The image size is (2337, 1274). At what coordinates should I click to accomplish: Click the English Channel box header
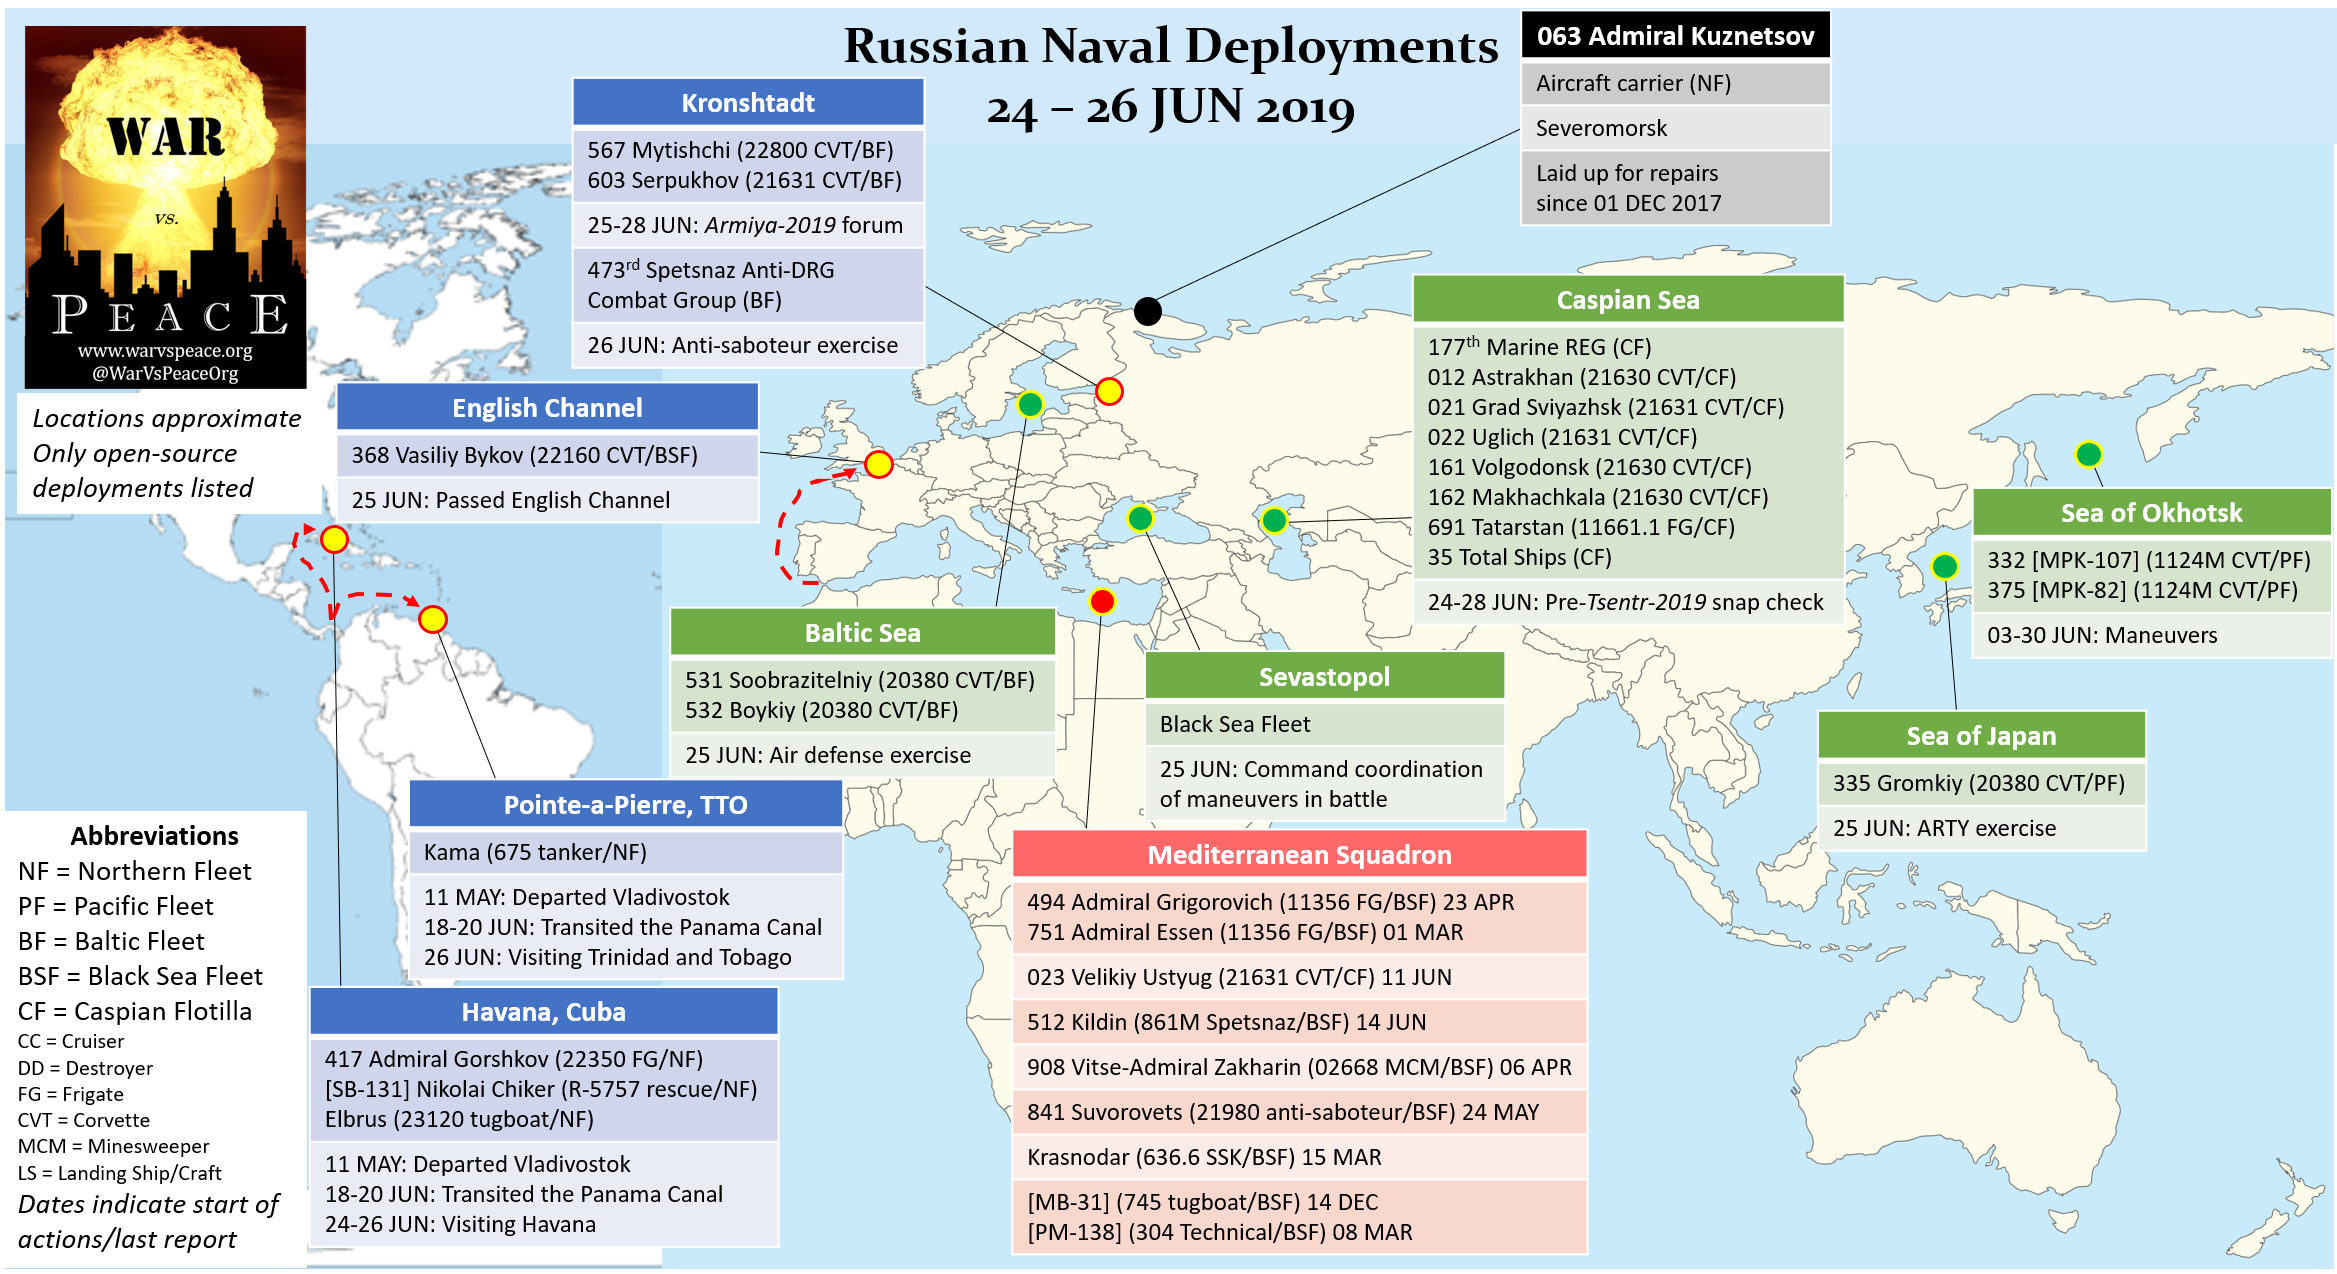pos(547,408)
